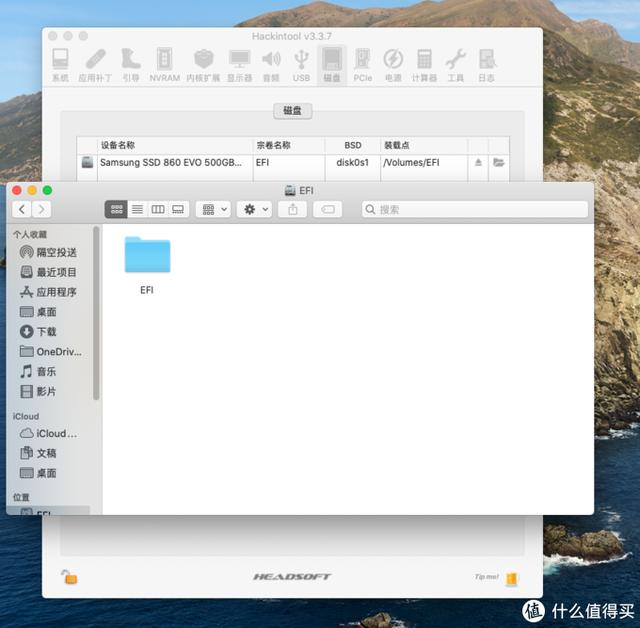This screenshot has height=628, width=640.
Task: Switch Finder to column view
Action: click(x=158, y=209)
